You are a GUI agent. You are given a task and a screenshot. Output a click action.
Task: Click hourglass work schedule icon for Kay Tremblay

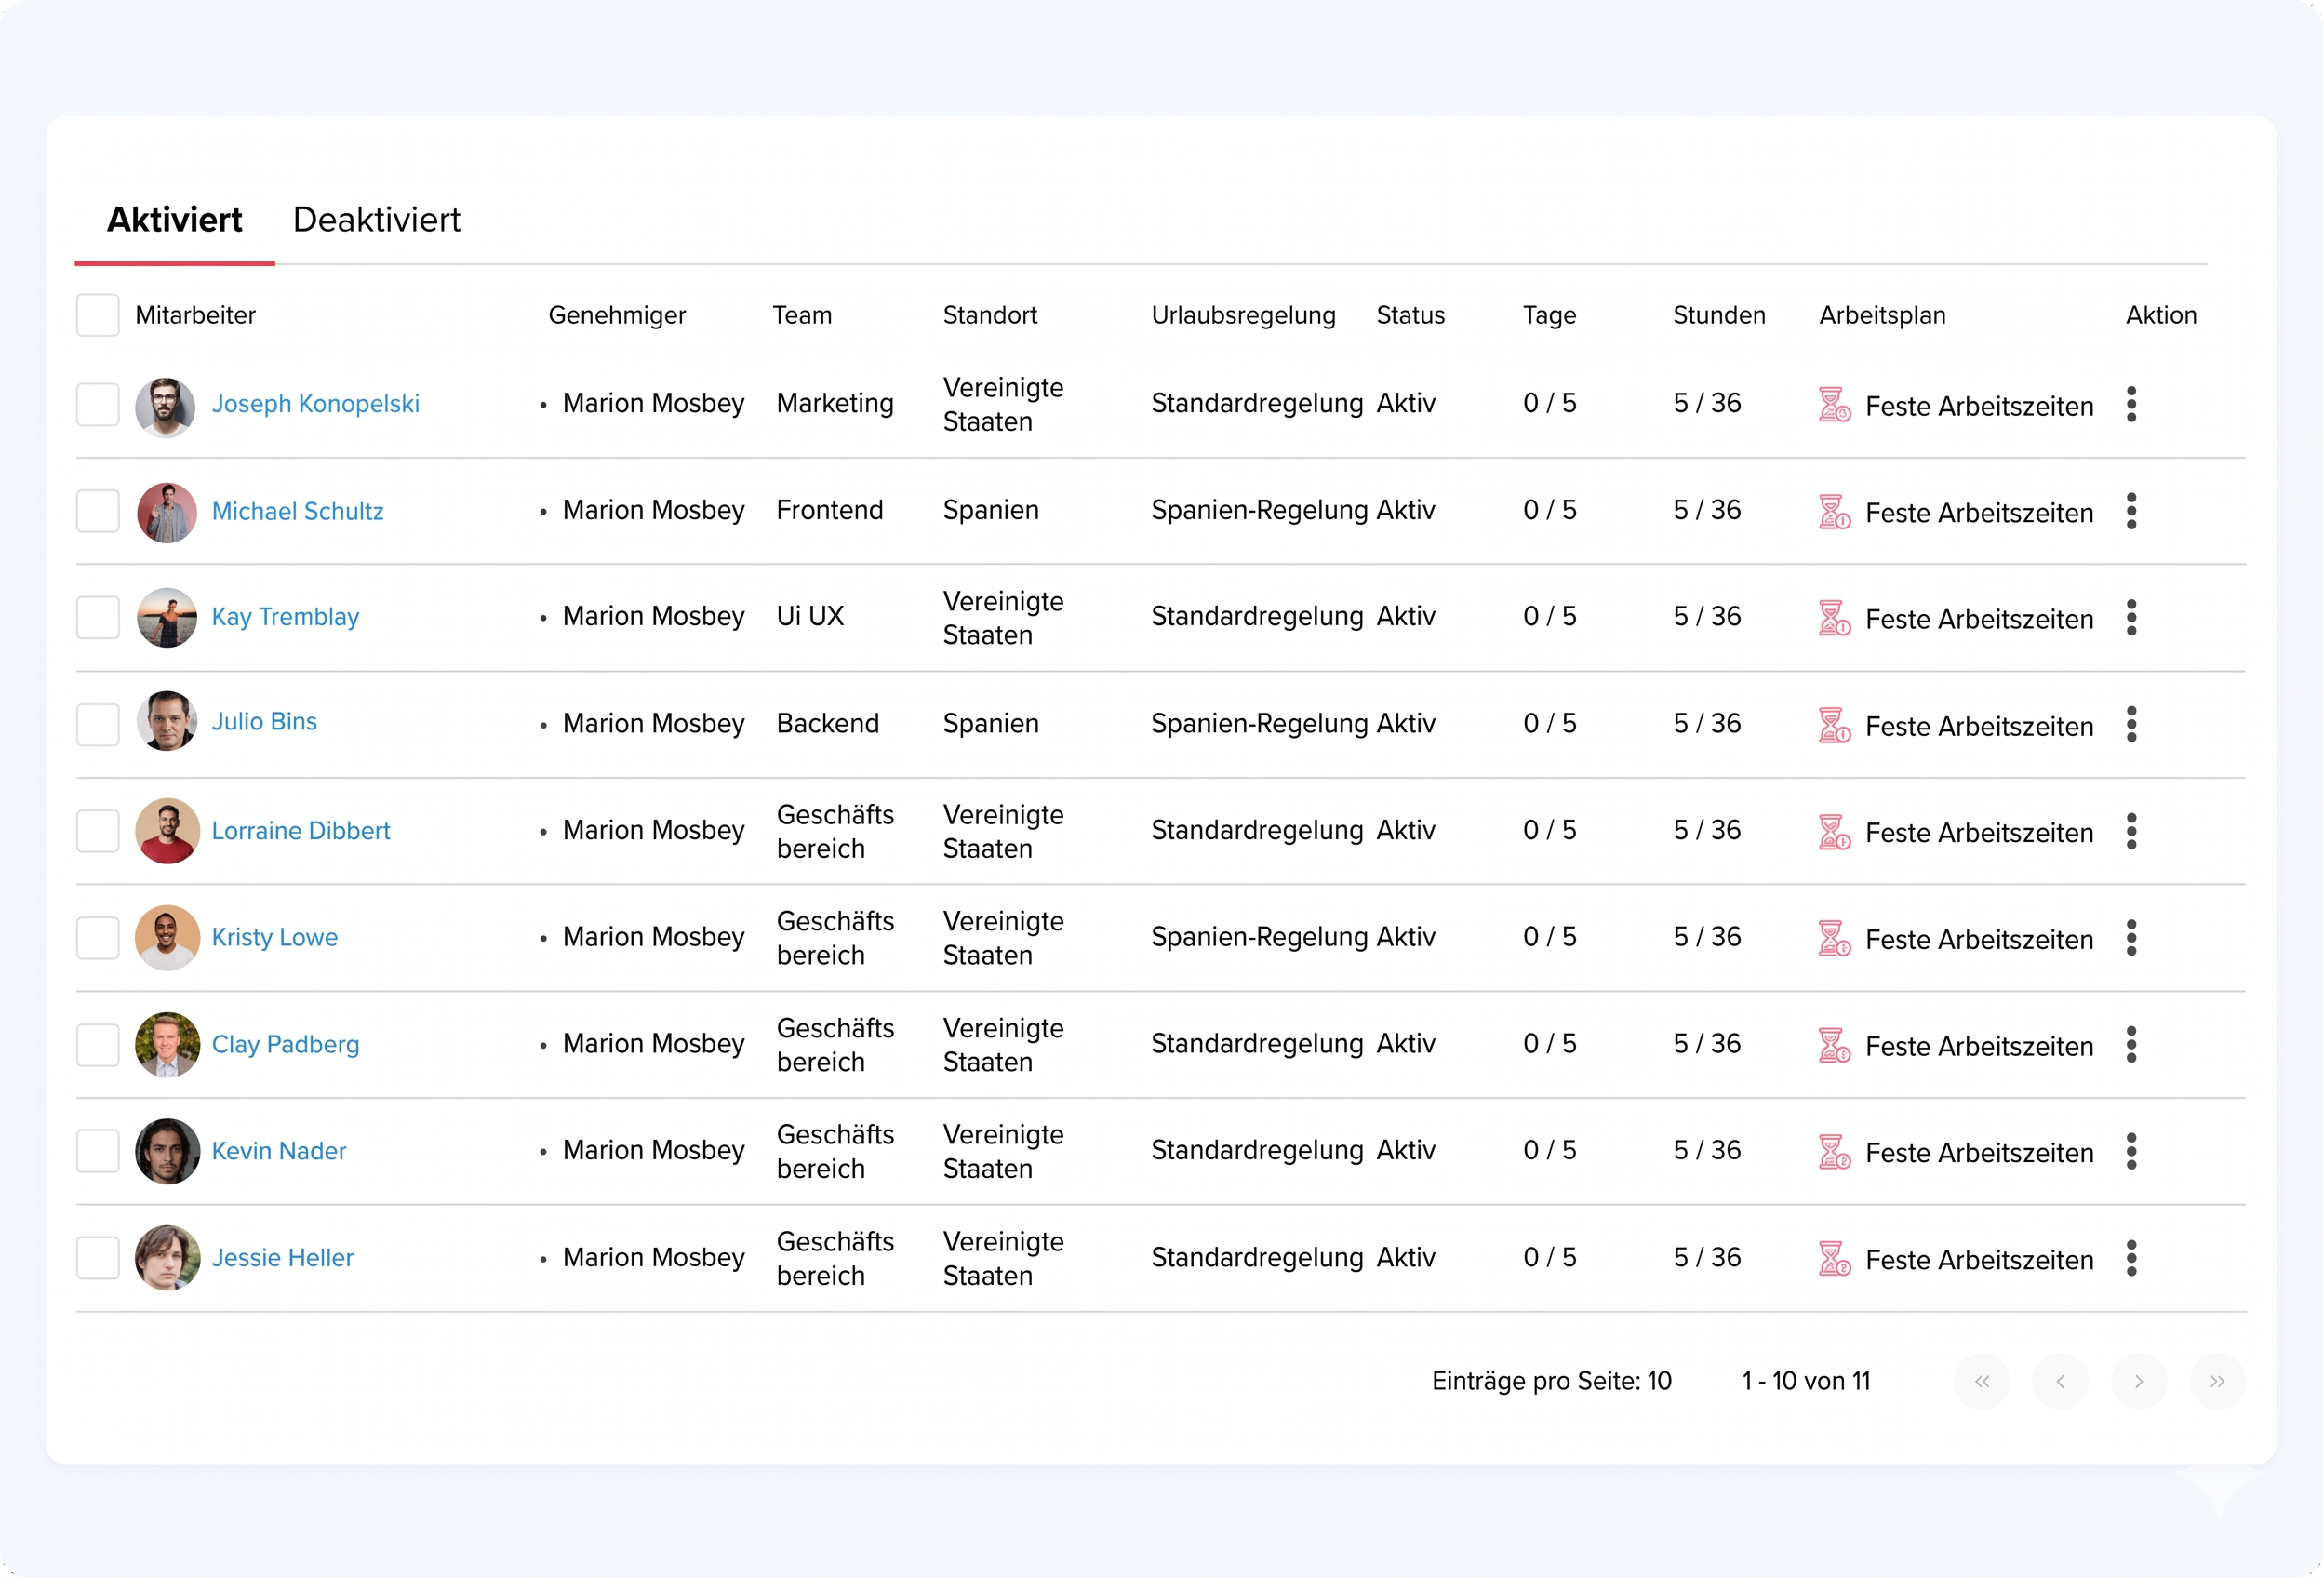click(x=1833, y=618)
